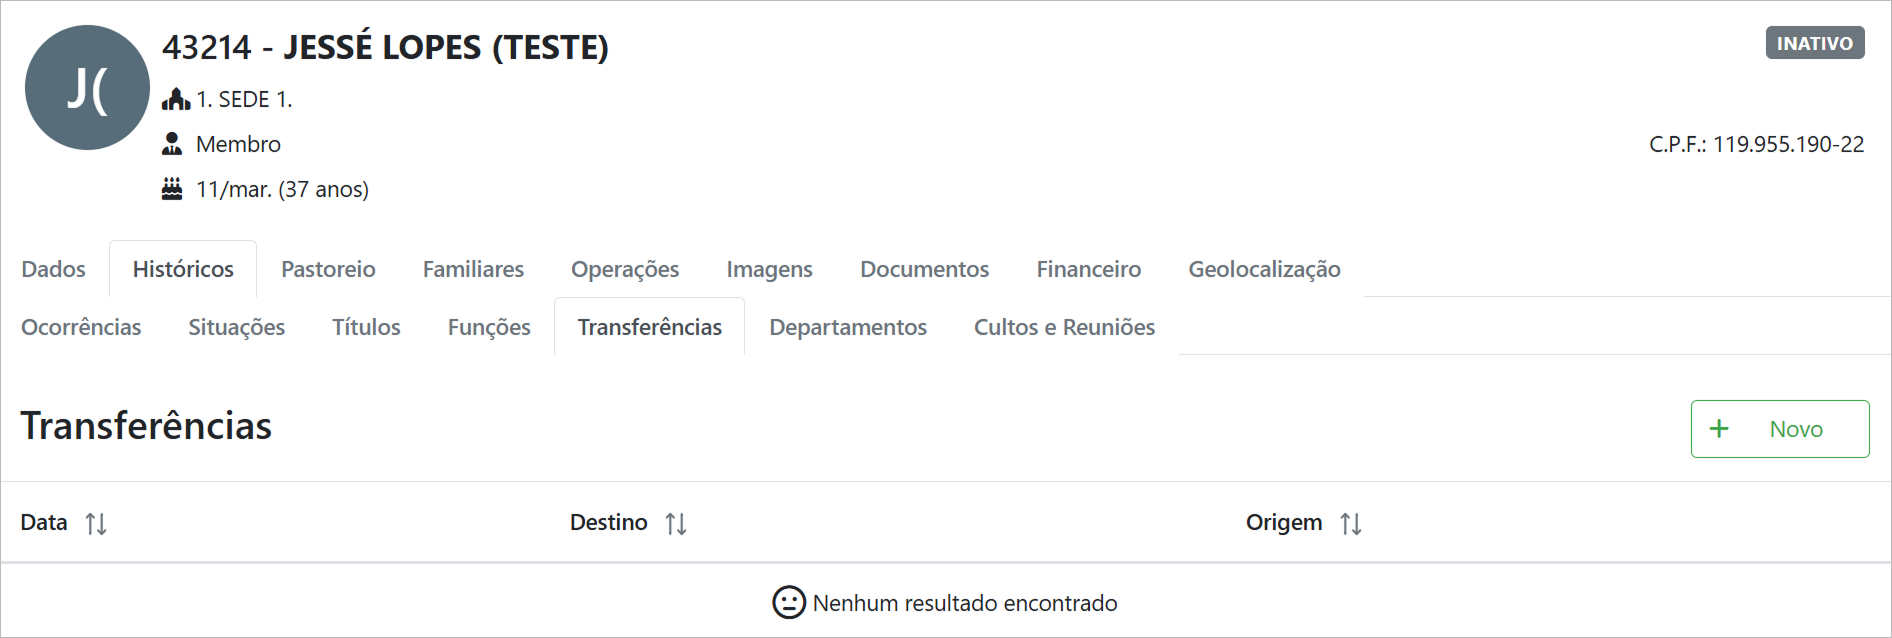Click the birthday cake icon
The image size is (1892, 638).
[172, 189]
